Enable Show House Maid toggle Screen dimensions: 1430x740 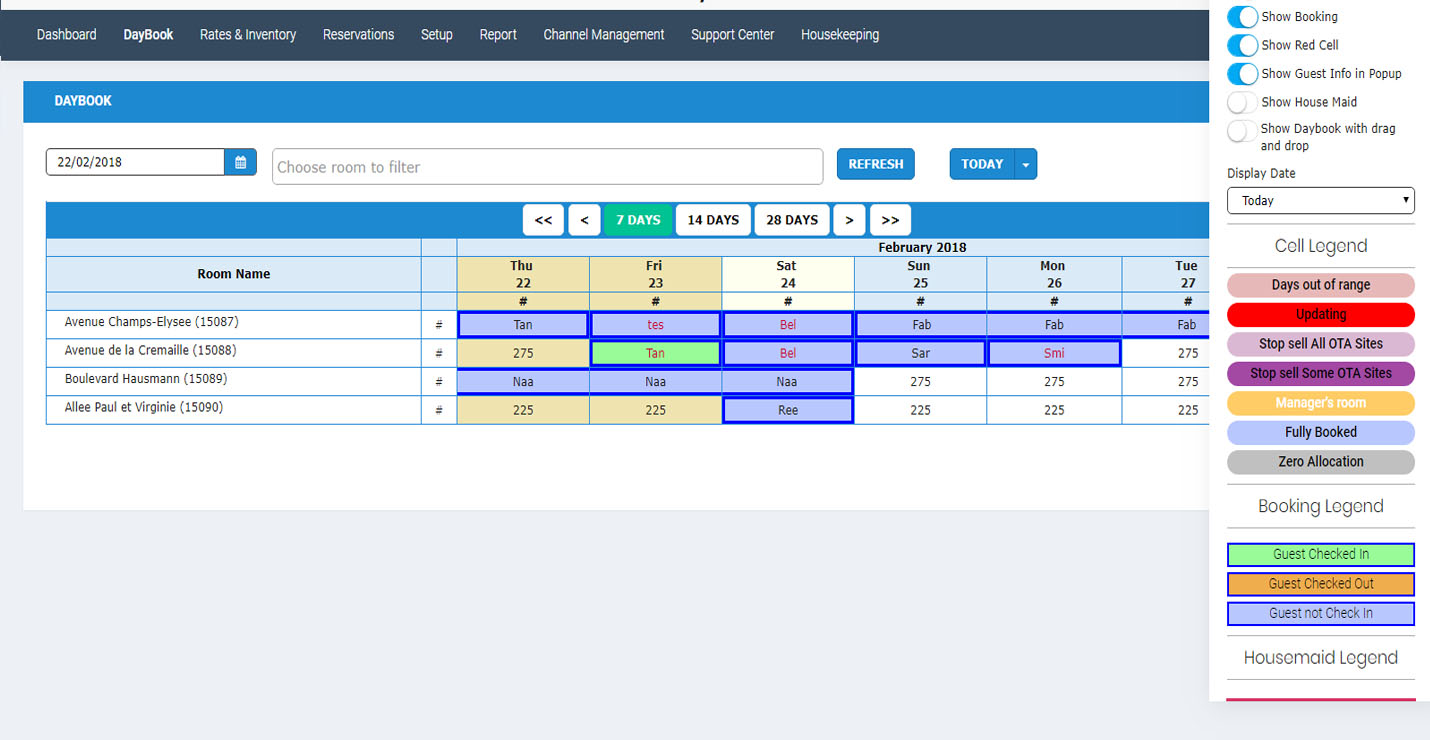click(x=1242, y=102)
